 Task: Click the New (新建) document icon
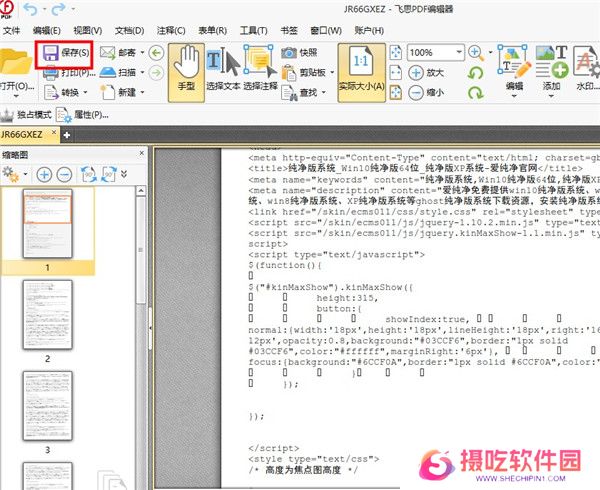click(x=108, y=92)
